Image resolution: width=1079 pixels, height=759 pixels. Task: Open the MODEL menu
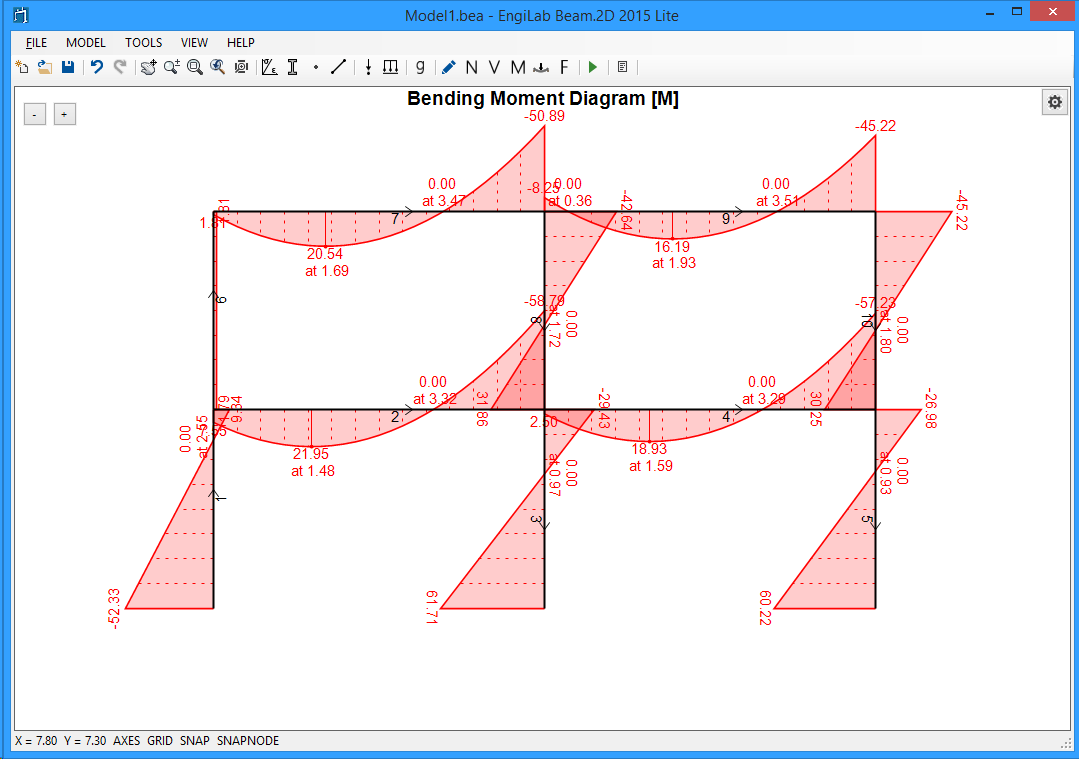click(85, 43)
